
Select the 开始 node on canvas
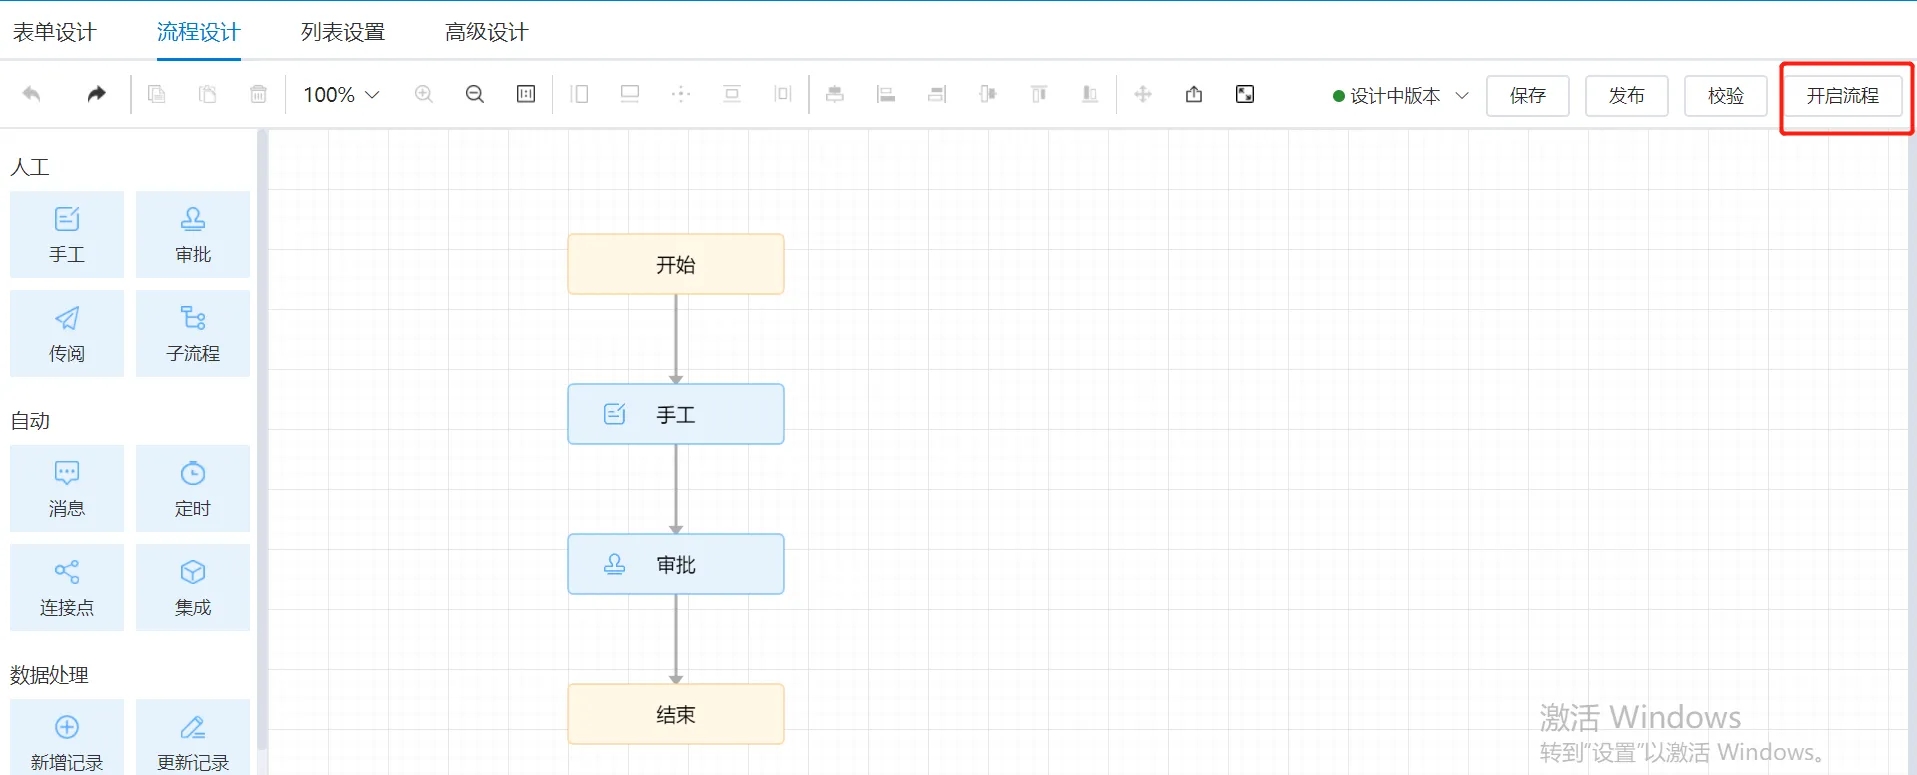(x=676, y=265)
